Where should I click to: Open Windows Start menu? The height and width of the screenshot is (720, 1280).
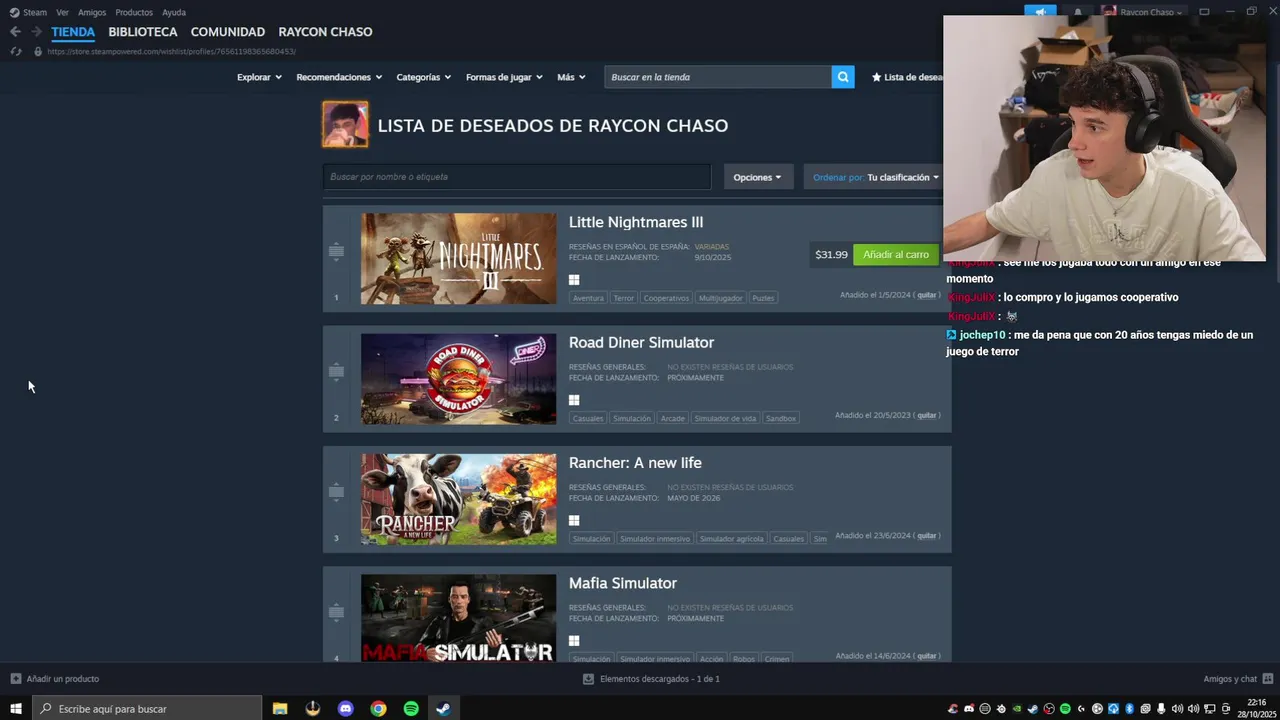tap(16, 709)
